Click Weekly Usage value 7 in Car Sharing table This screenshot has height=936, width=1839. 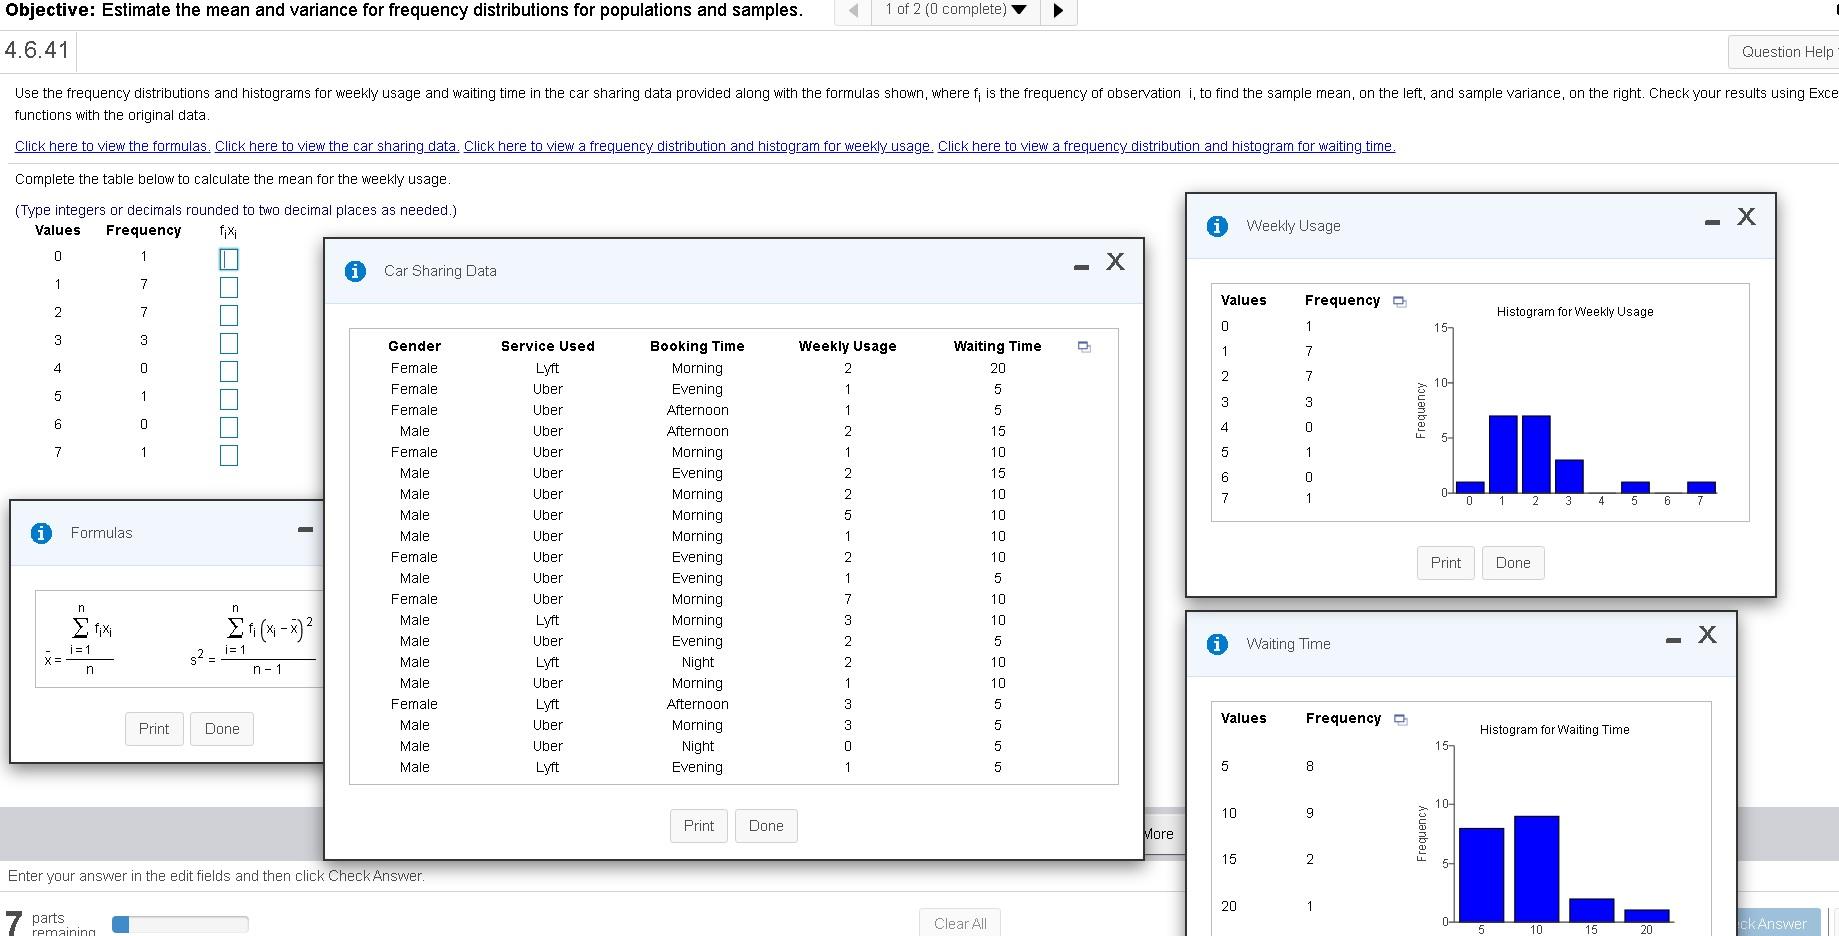tap(848, 599)
